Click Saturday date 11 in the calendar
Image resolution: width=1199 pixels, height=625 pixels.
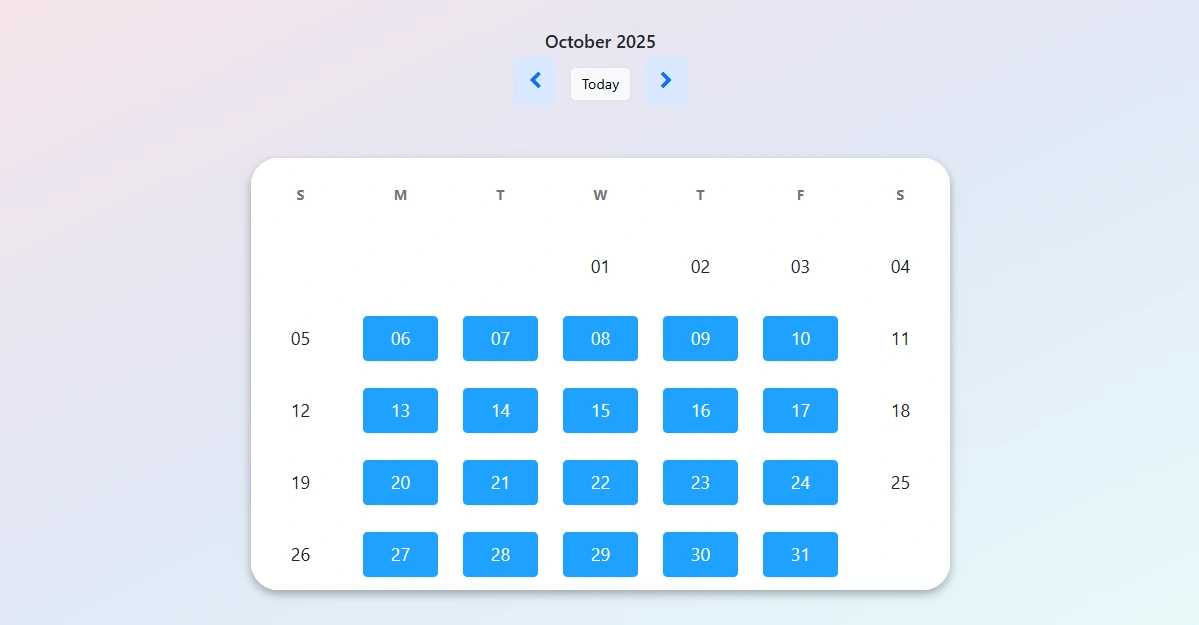[900, 338]
